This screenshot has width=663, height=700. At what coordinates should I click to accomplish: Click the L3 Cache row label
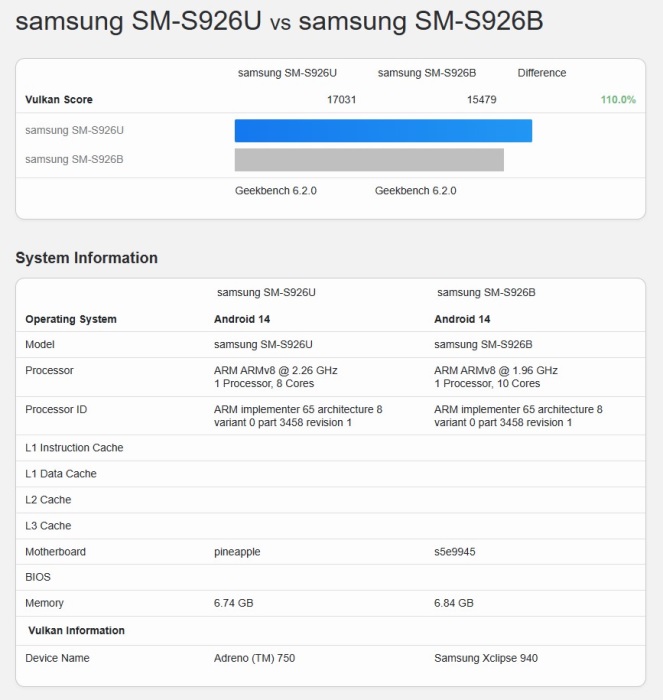tap(48, 526)
